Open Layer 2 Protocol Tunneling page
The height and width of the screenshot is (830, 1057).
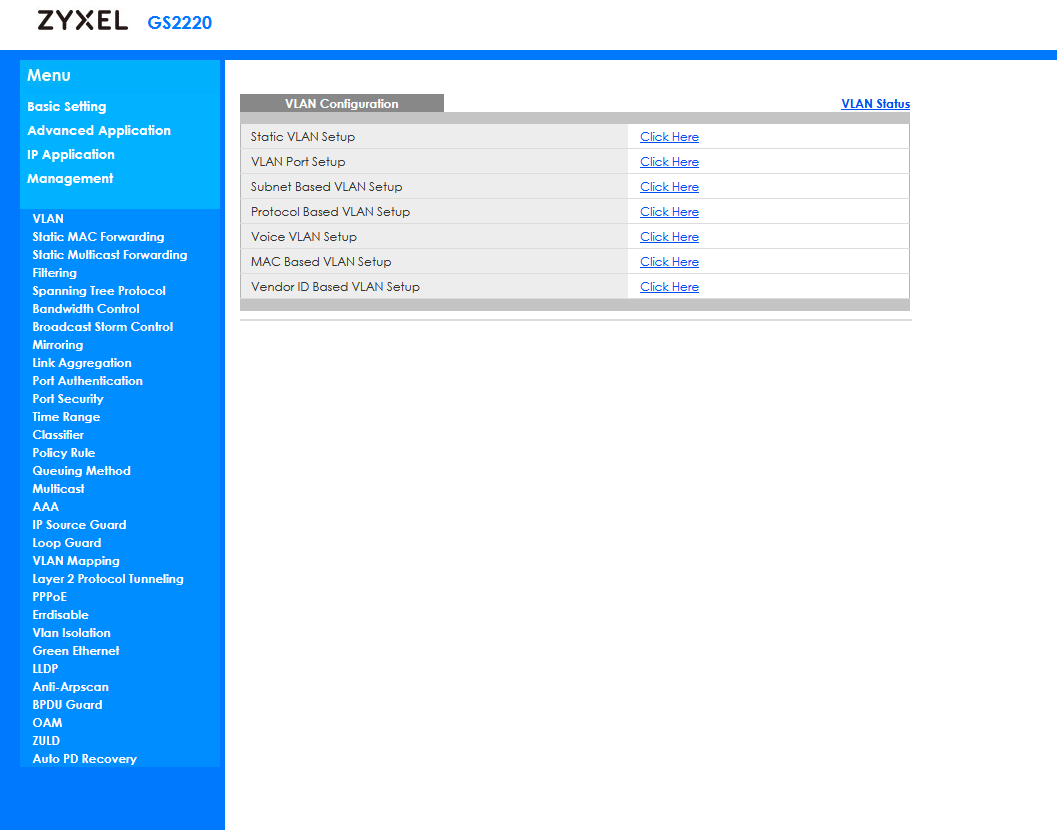click(108, 579)
